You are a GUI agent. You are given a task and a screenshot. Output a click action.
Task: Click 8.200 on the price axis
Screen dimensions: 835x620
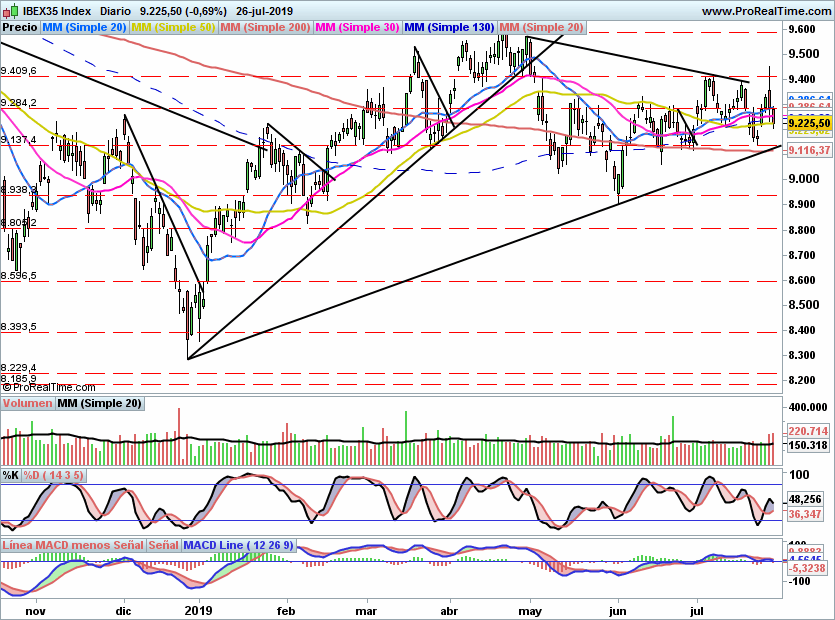[801, 380]
